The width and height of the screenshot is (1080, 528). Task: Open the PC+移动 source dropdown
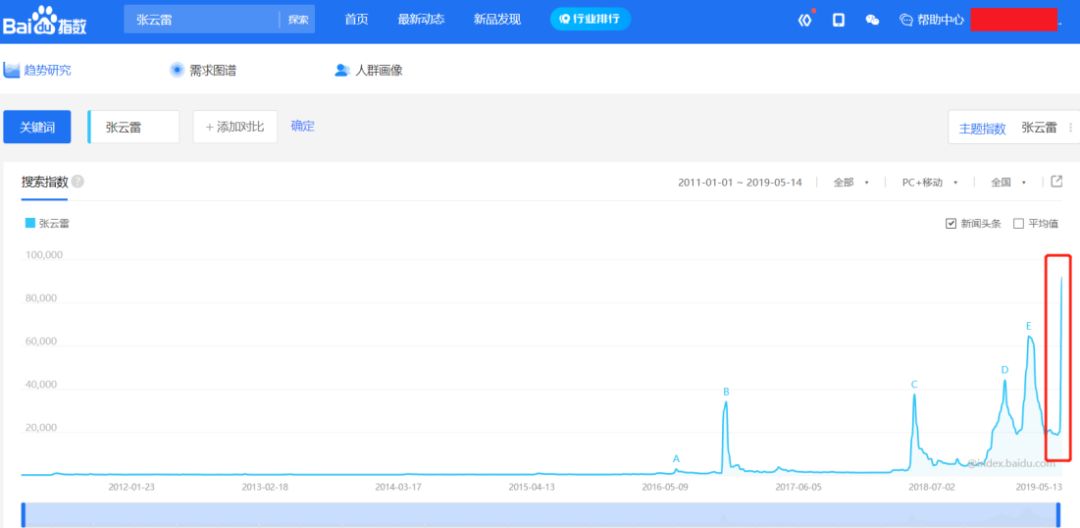coord(929,183)
